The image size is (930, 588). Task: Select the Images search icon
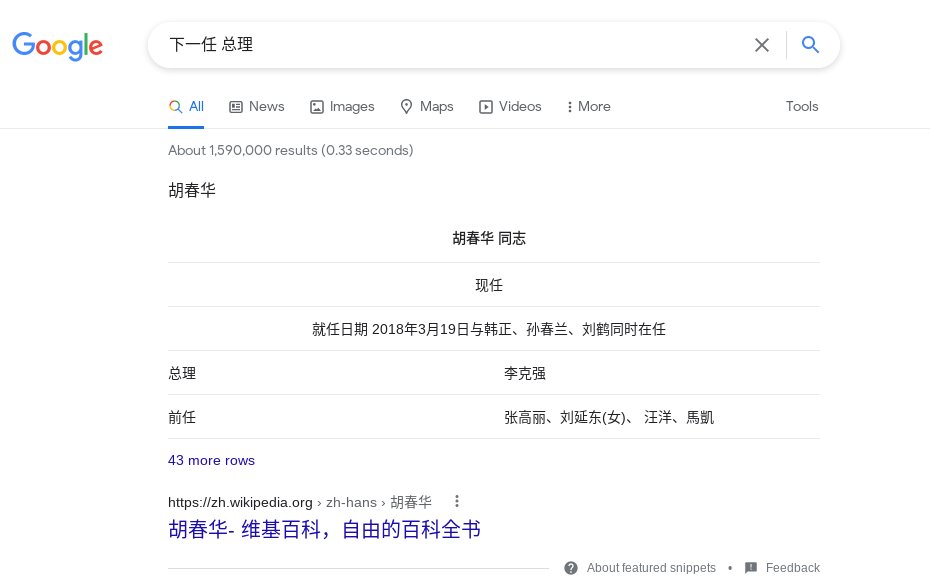[x=316, y=106]
